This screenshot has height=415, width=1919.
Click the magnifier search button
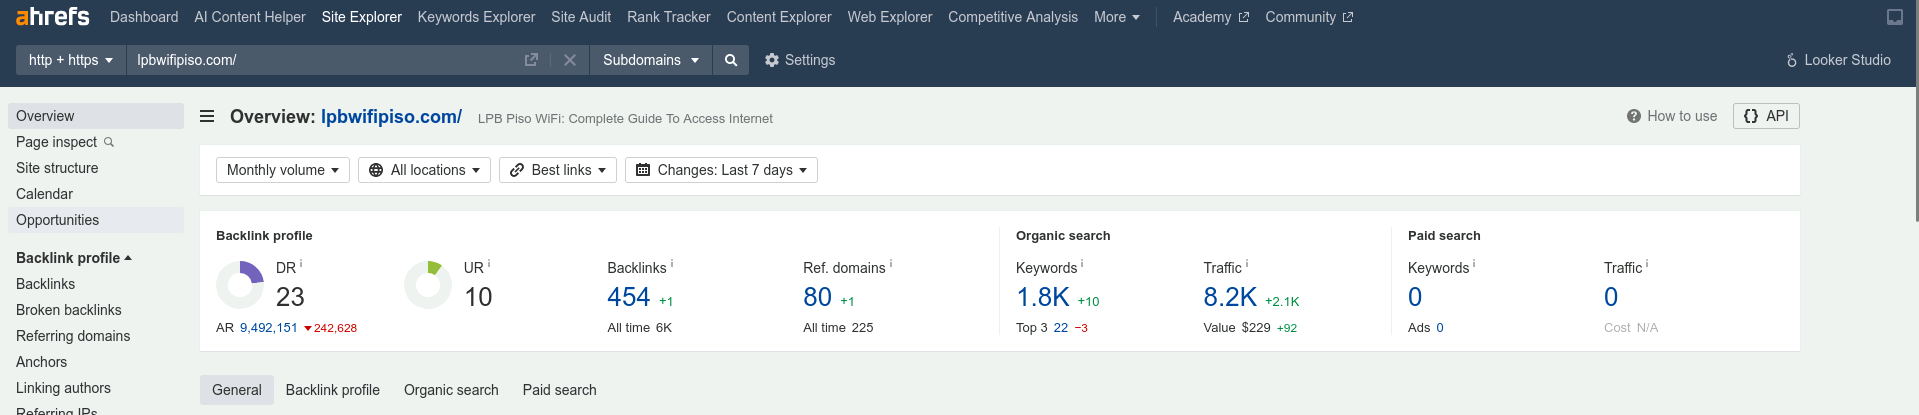coord(731,60)
